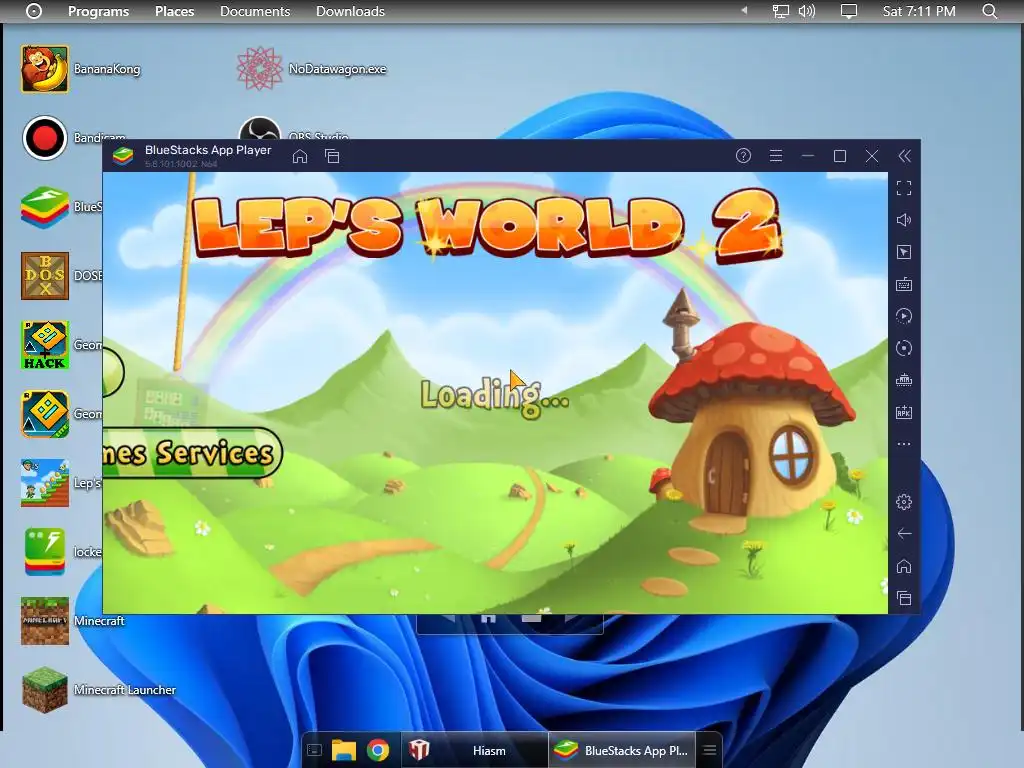Screen dimensions: 1024x768
Task: Select the Geometry Dash HACK desktop icon
Action: [44, 345]
